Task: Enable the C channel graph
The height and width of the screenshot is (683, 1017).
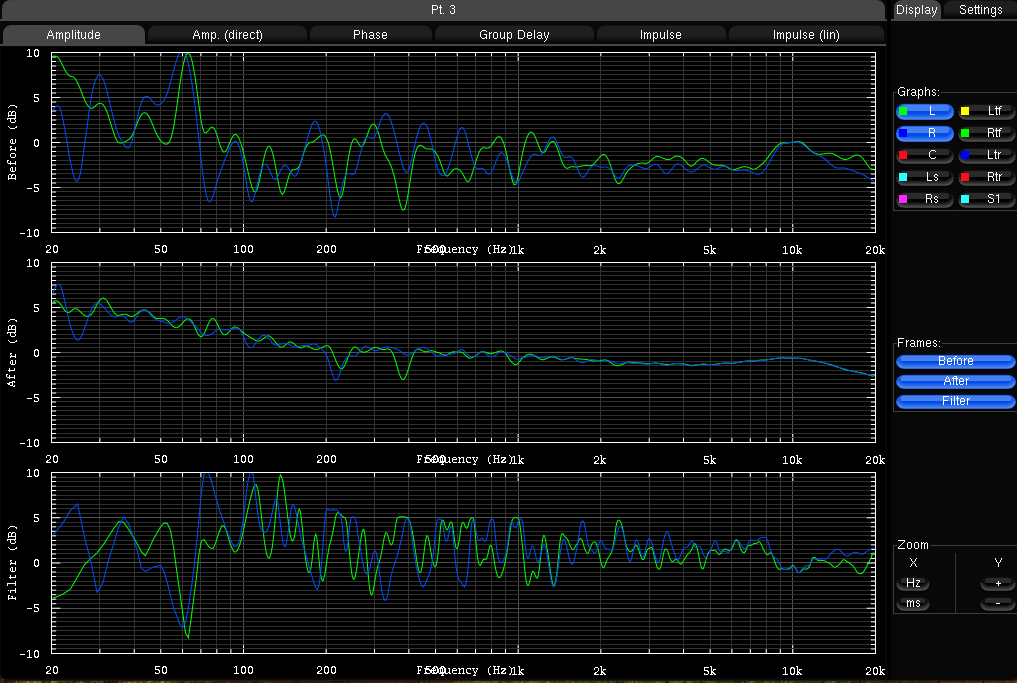Action: (x=925, y=155)
